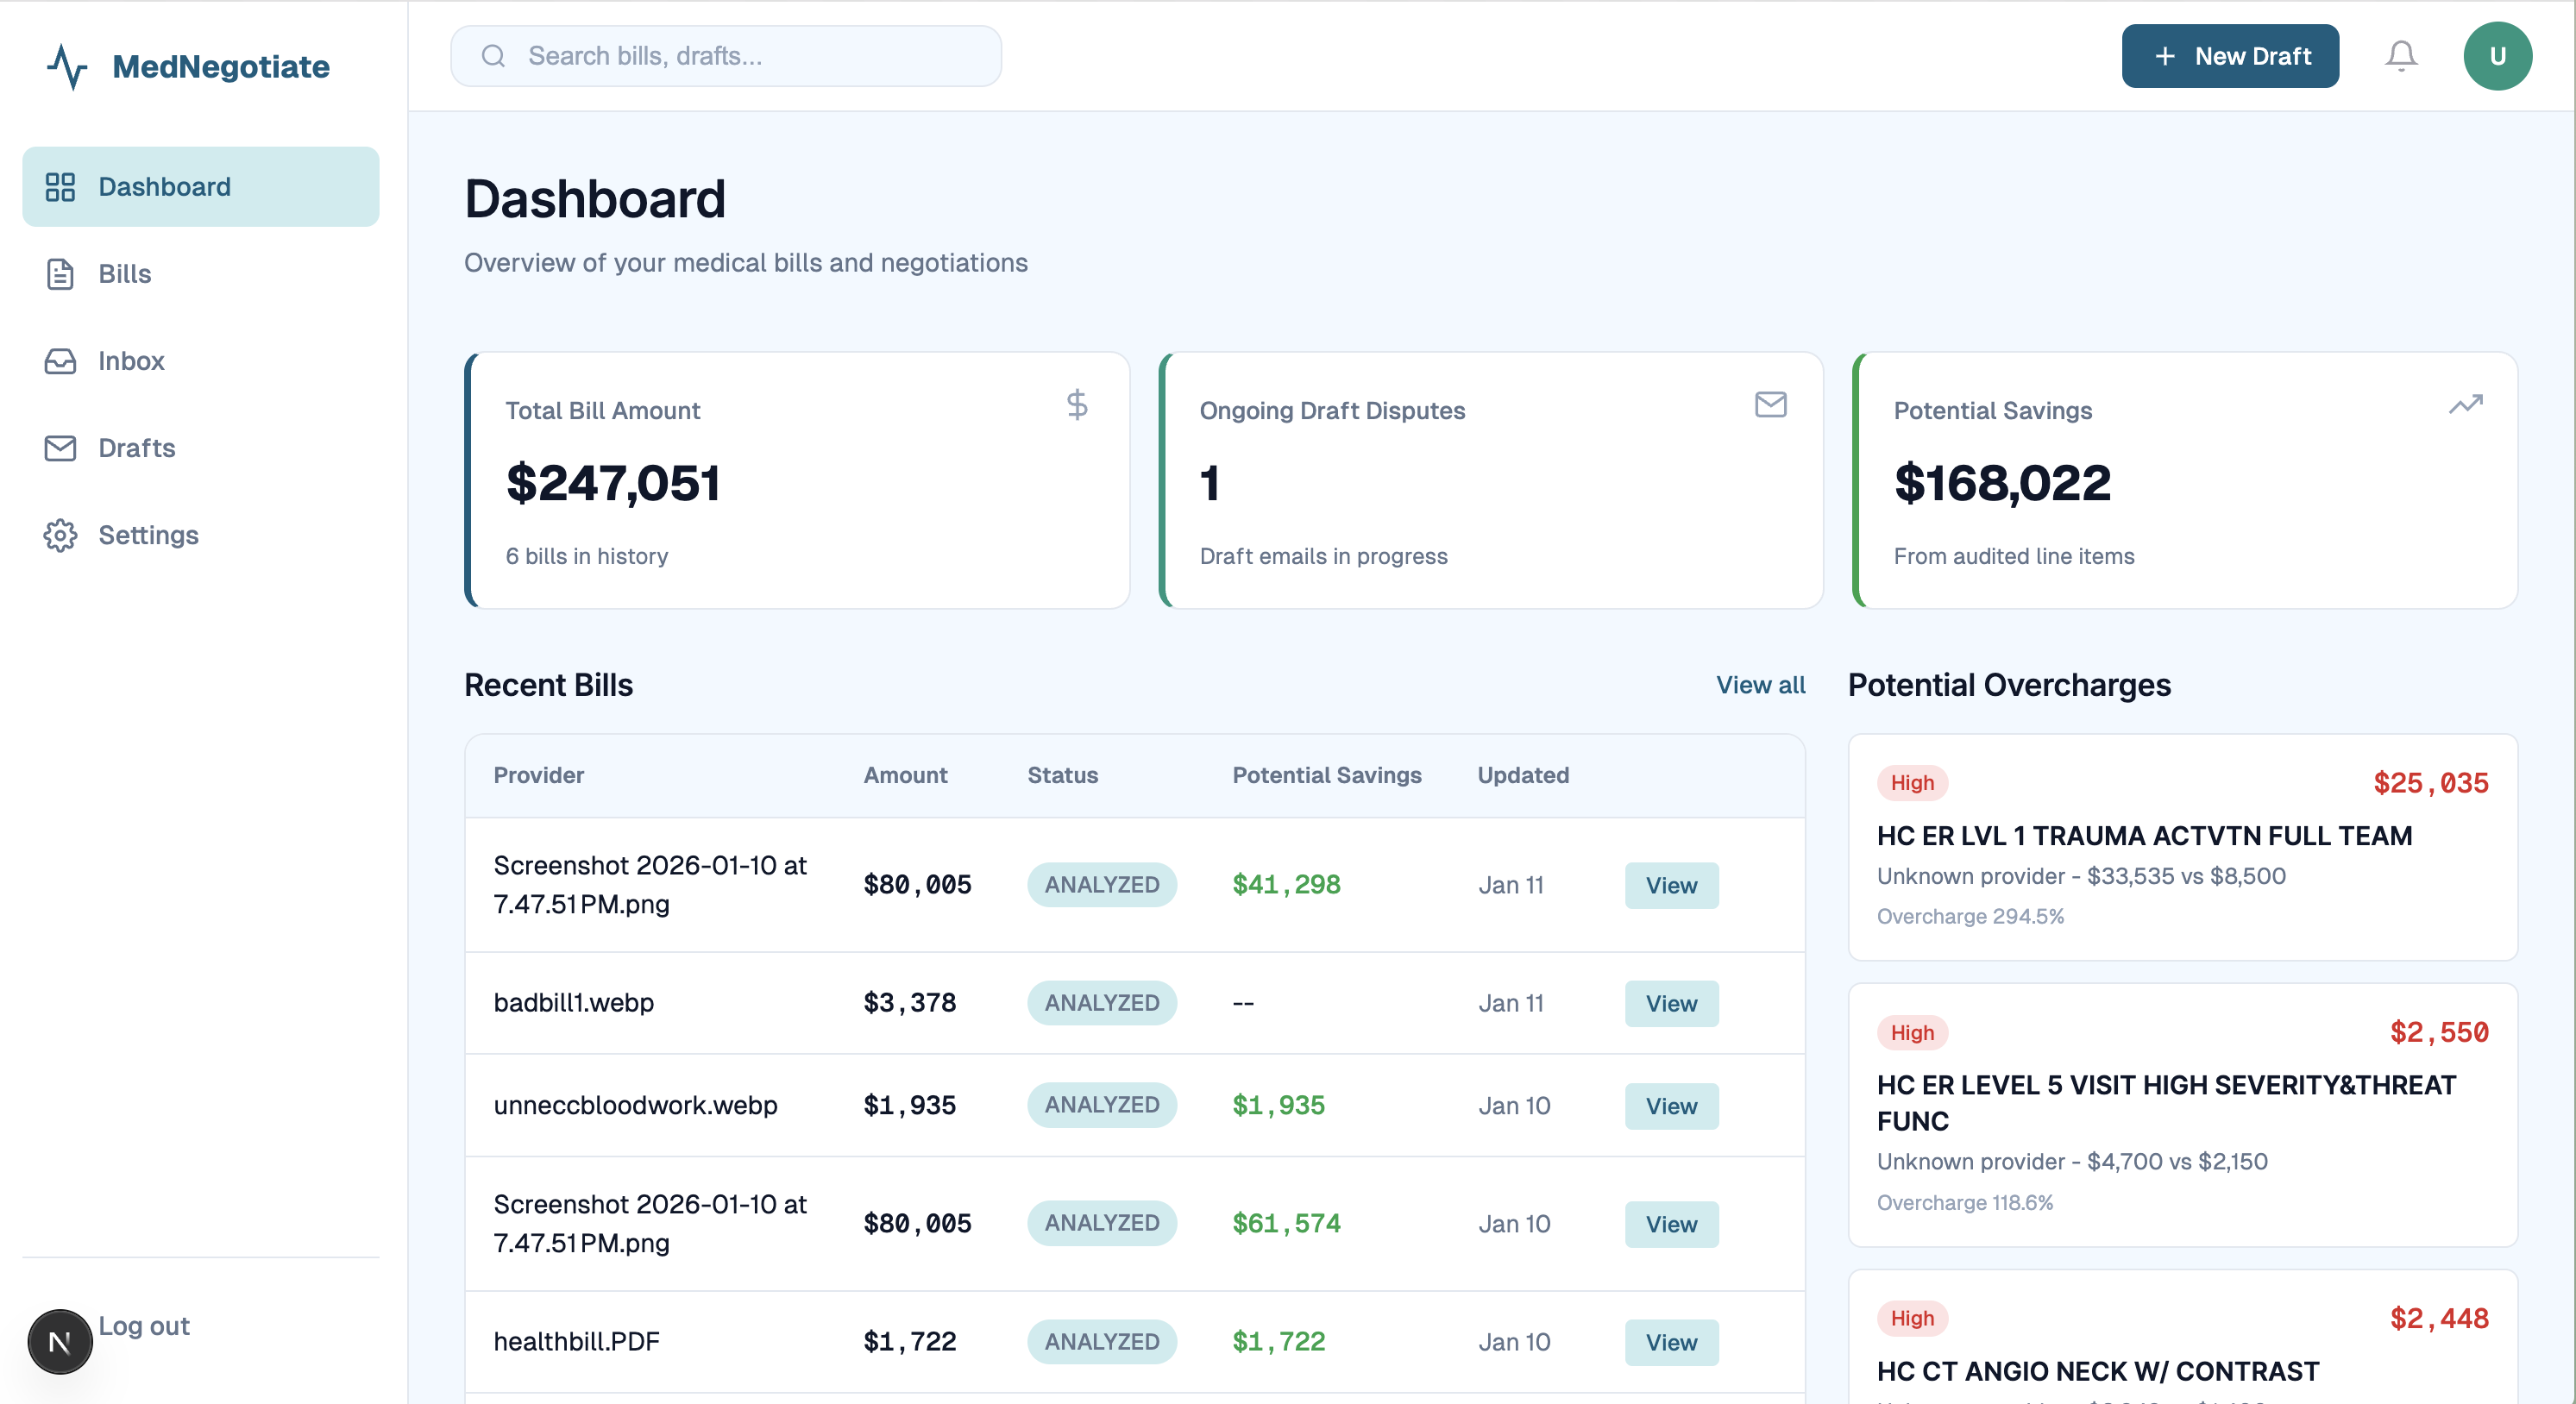Click the MedNegotiate pulse logo icon

67,66
